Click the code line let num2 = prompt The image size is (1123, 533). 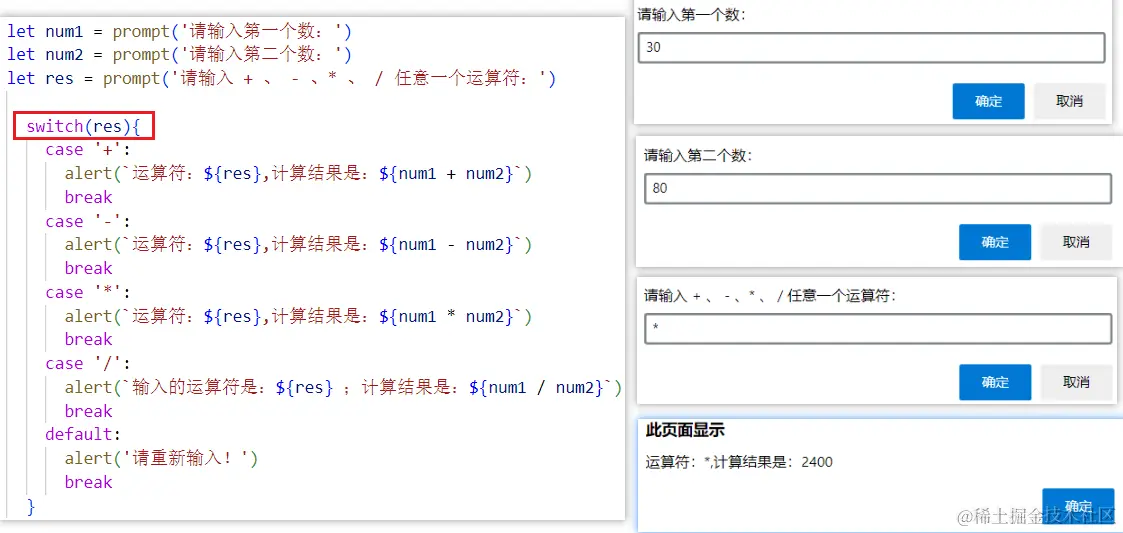(180, 54)
